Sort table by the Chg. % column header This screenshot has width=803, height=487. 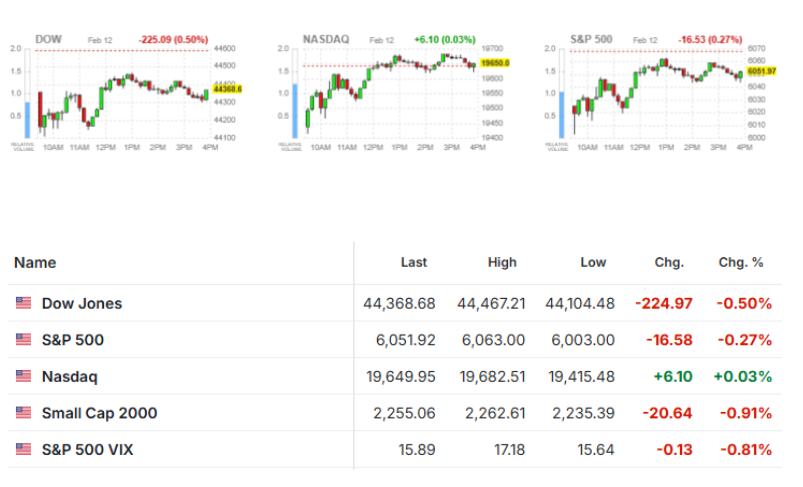point(741,263)
